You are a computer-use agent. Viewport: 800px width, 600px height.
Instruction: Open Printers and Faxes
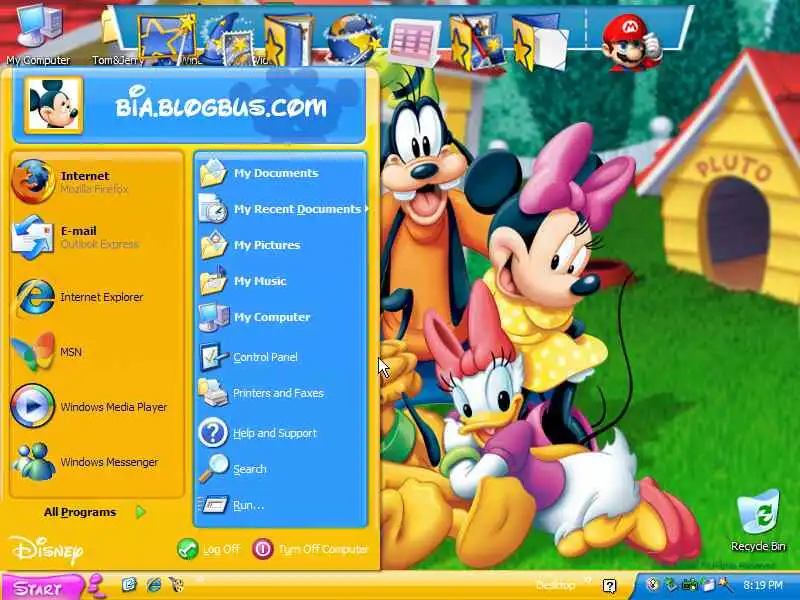tap(281, 393)
